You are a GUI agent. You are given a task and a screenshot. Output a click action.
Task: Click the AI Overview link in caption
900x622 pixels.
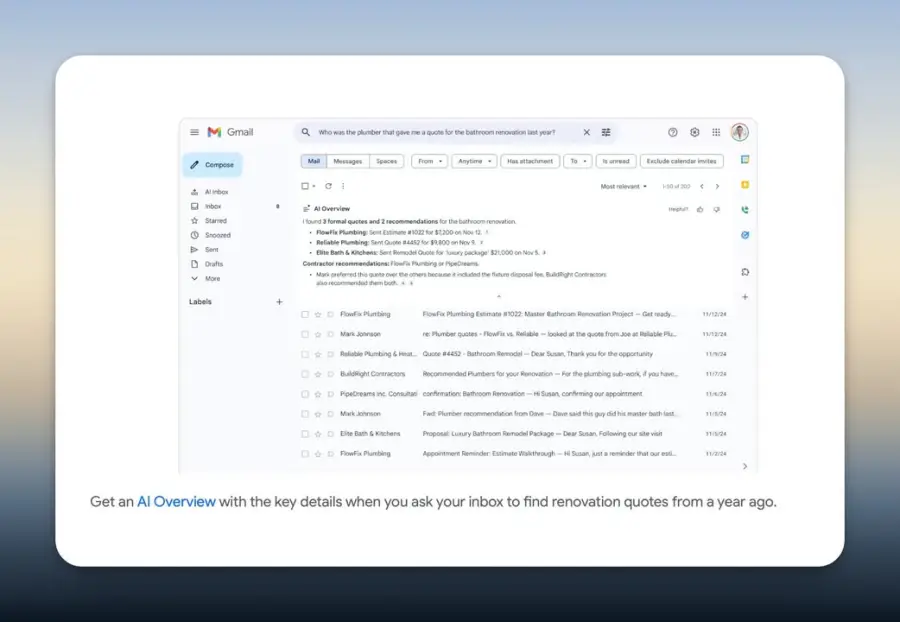pos(176,502)
